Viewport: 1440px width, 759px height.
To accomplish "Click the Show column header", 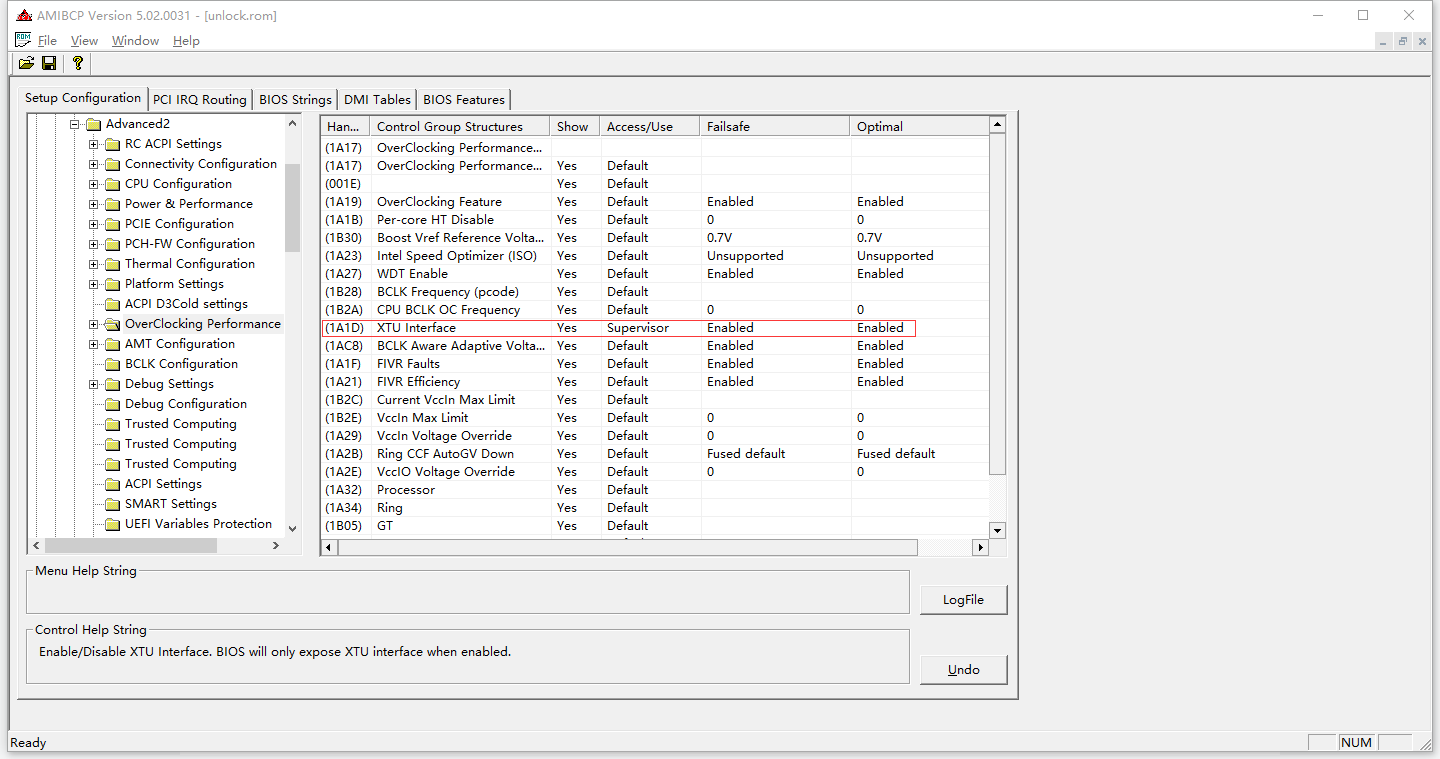I will click(x=575, y=126).
